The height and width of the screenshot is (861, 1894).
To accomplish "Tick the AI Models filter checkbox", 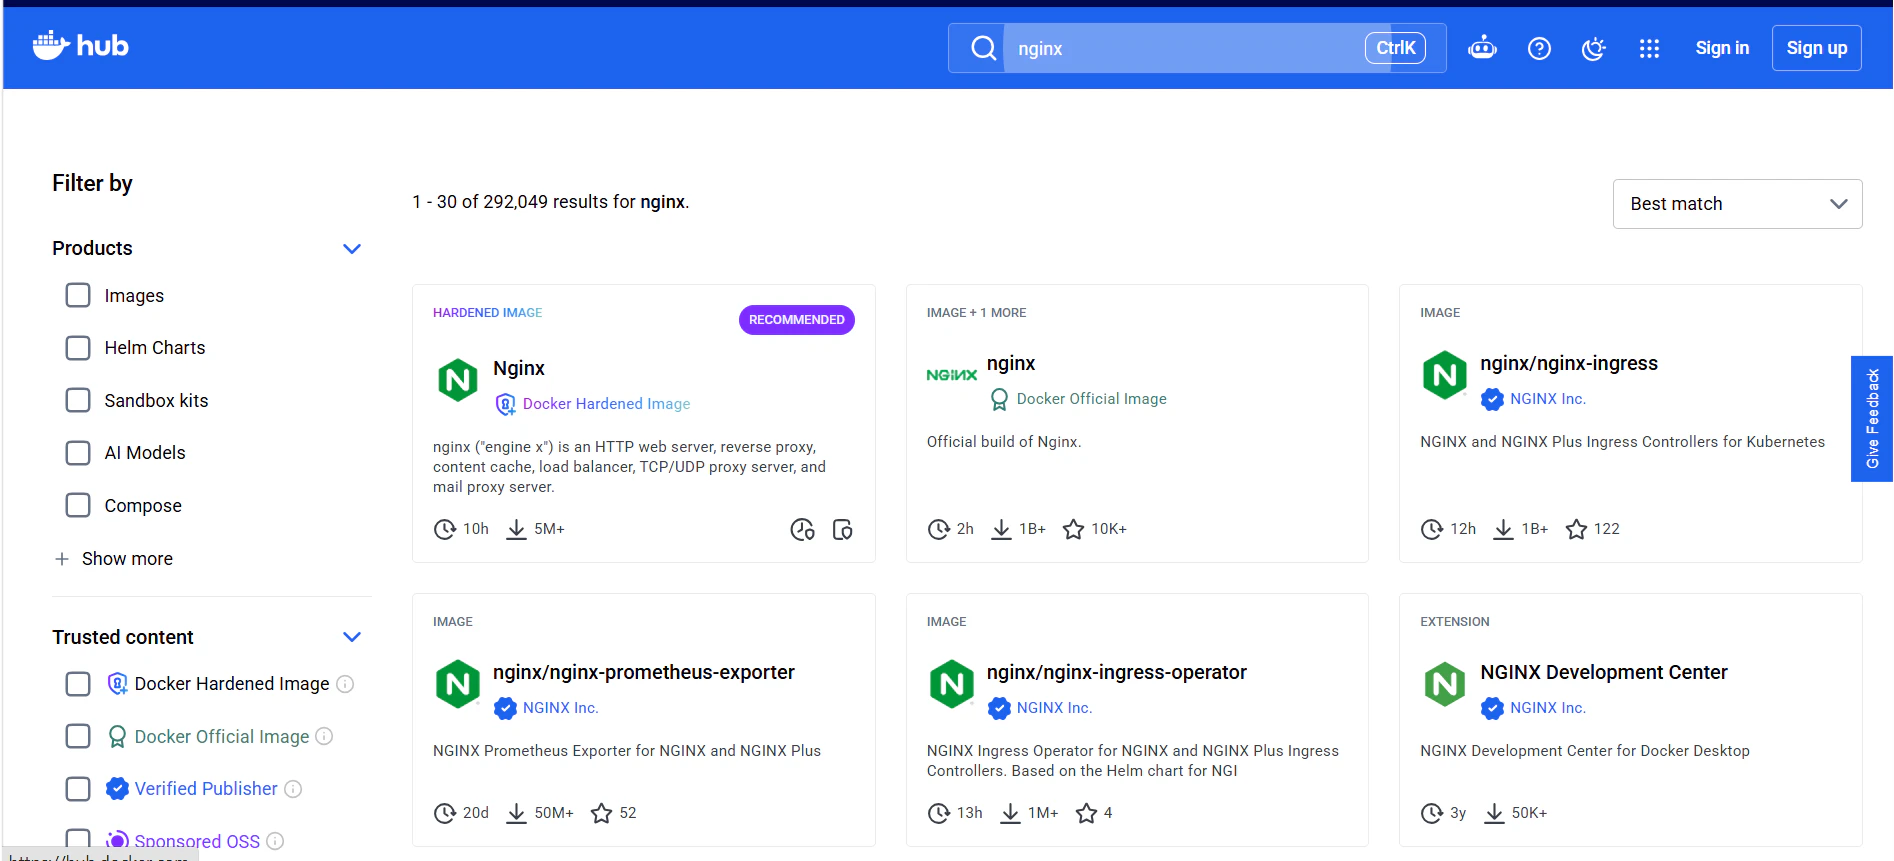I will coord(78,453).
